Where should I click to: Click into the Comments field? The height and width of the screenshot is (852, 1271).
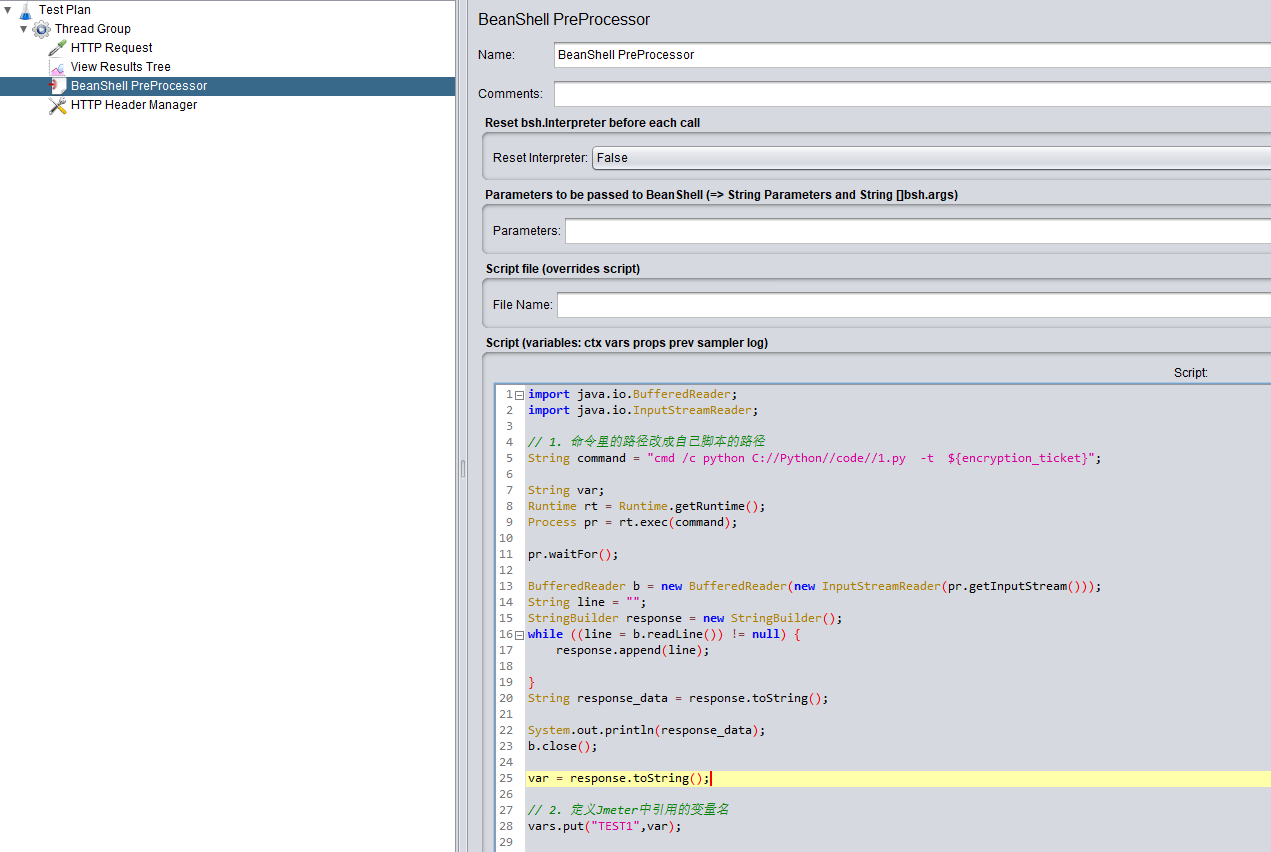click(x=912, y=94)
